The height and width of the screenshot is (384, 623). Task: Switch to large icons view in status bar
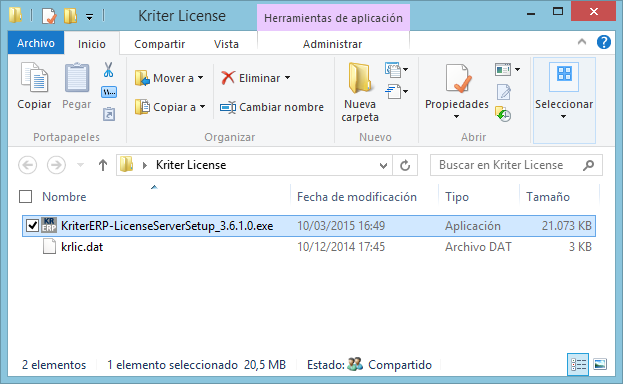coord(600,364)
